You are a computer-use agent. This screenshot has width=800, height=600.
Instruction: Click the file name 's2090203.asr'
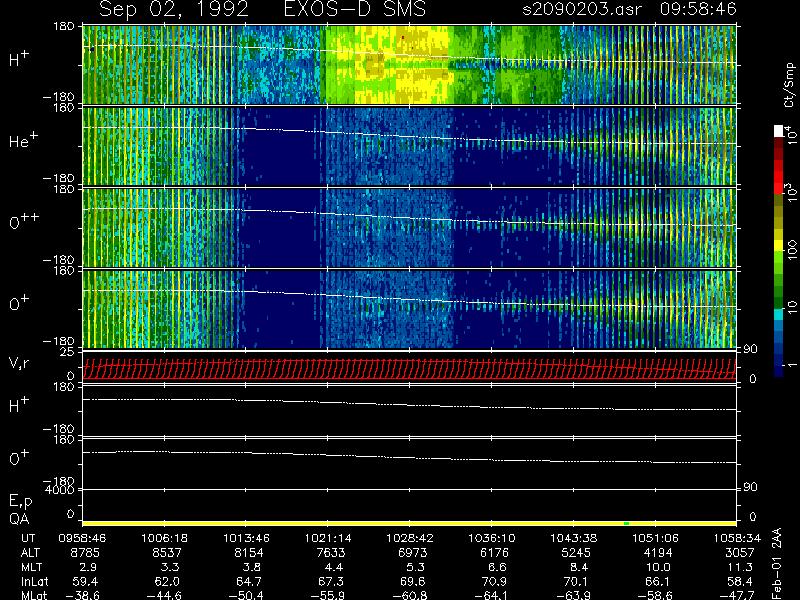click(x=582, y=9)
